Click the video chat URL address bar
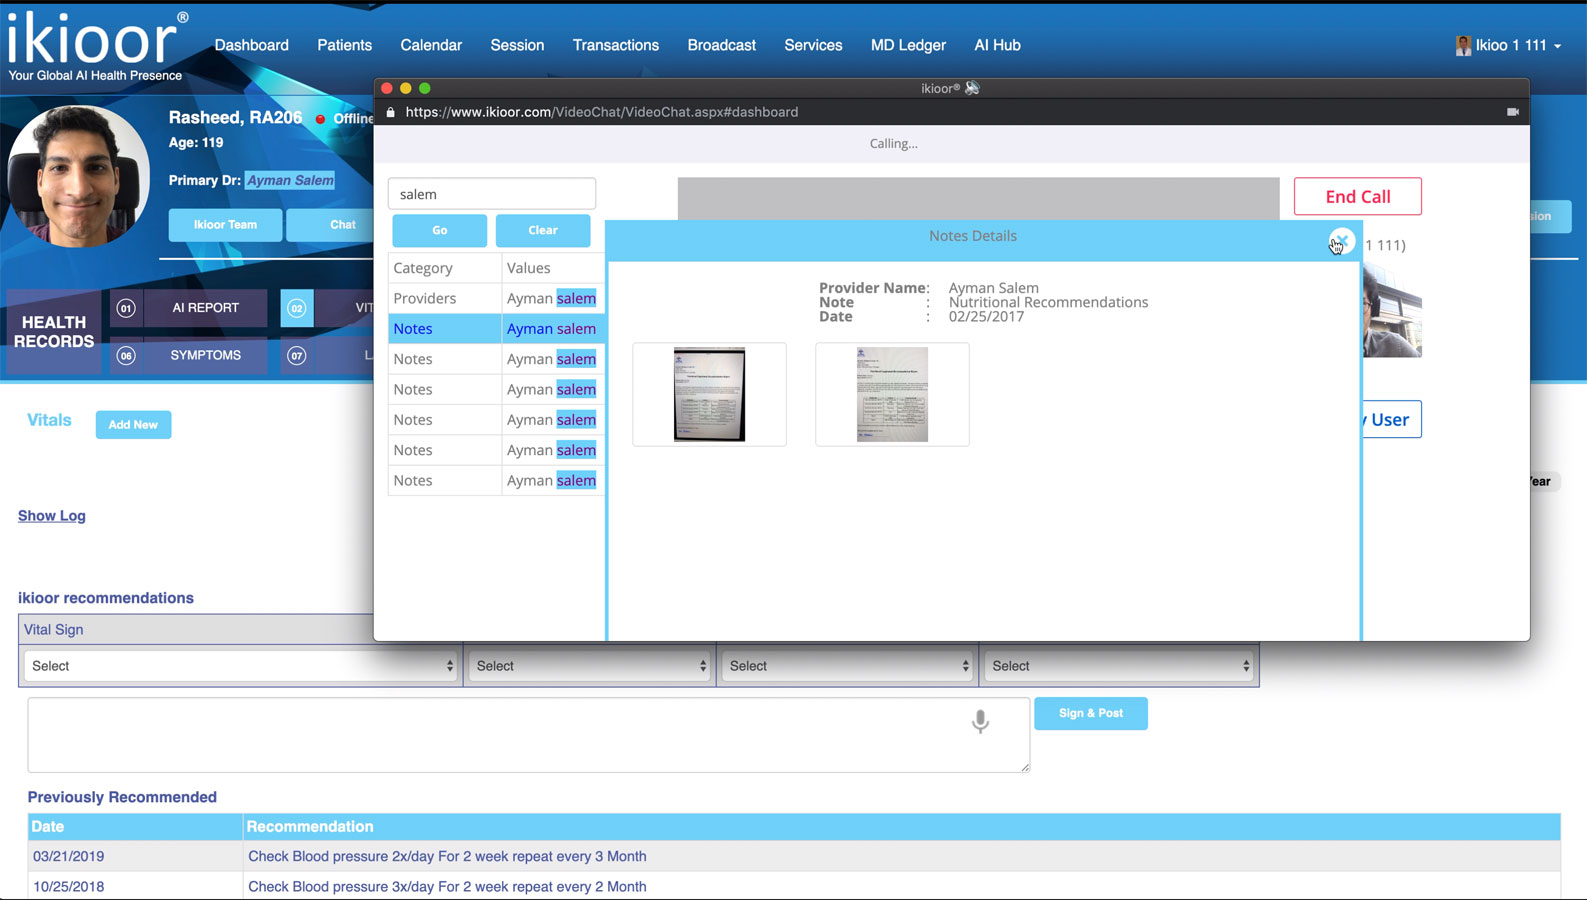Screen dimensions: 1587x900 602,112
